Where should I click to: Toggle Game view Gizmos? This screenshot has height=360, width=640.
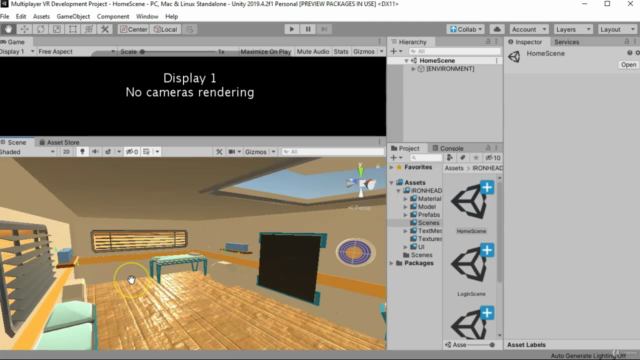[364, 52]
